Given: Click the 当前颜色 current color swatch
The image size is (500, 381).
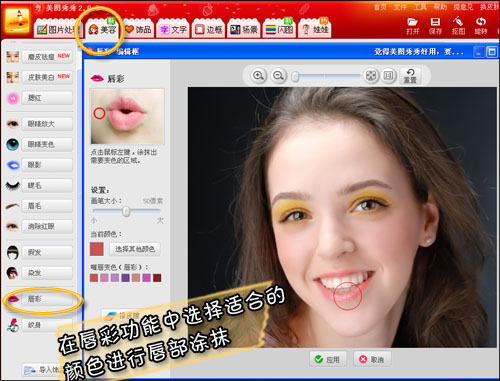Looking at the screenshot, I should pos(97,249).
